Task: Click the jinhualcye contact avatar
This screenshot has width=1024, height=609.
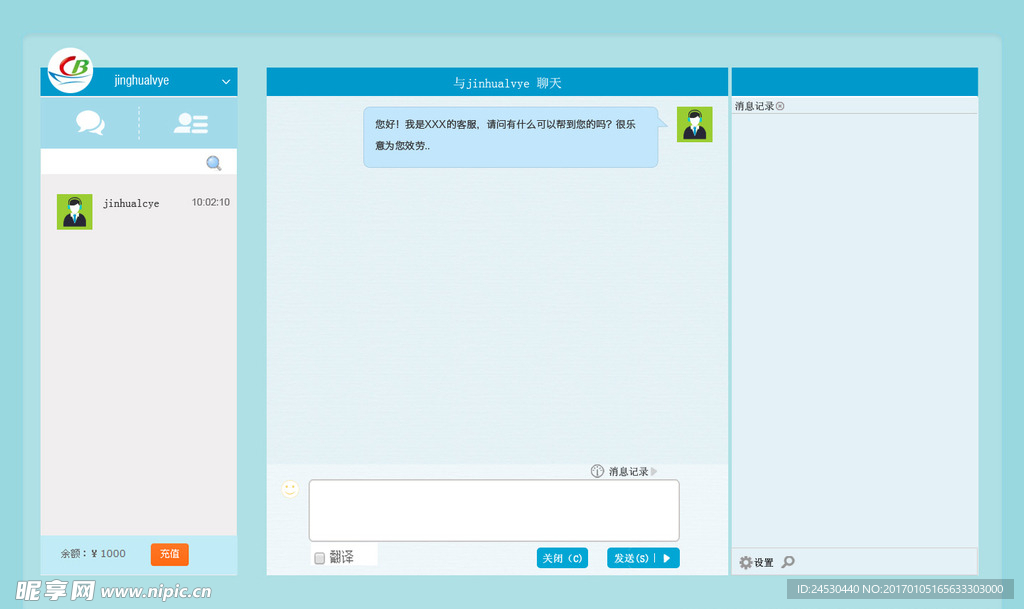Action: pos(75,211)
